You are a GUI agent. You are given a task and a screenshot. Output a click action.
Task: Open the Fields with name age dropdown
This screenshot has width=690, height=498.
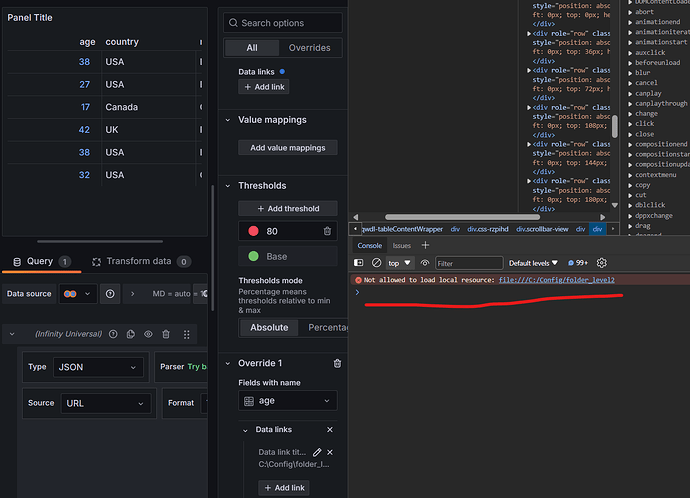pyautogui.click(x=288, y=401)
